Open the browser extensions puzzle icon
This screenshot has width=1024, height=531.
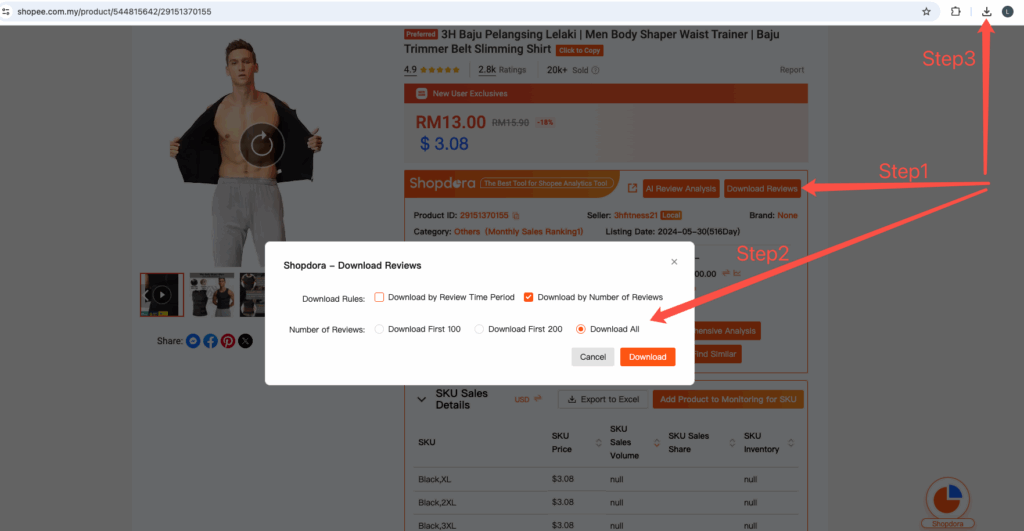click(x=956, y=11)
